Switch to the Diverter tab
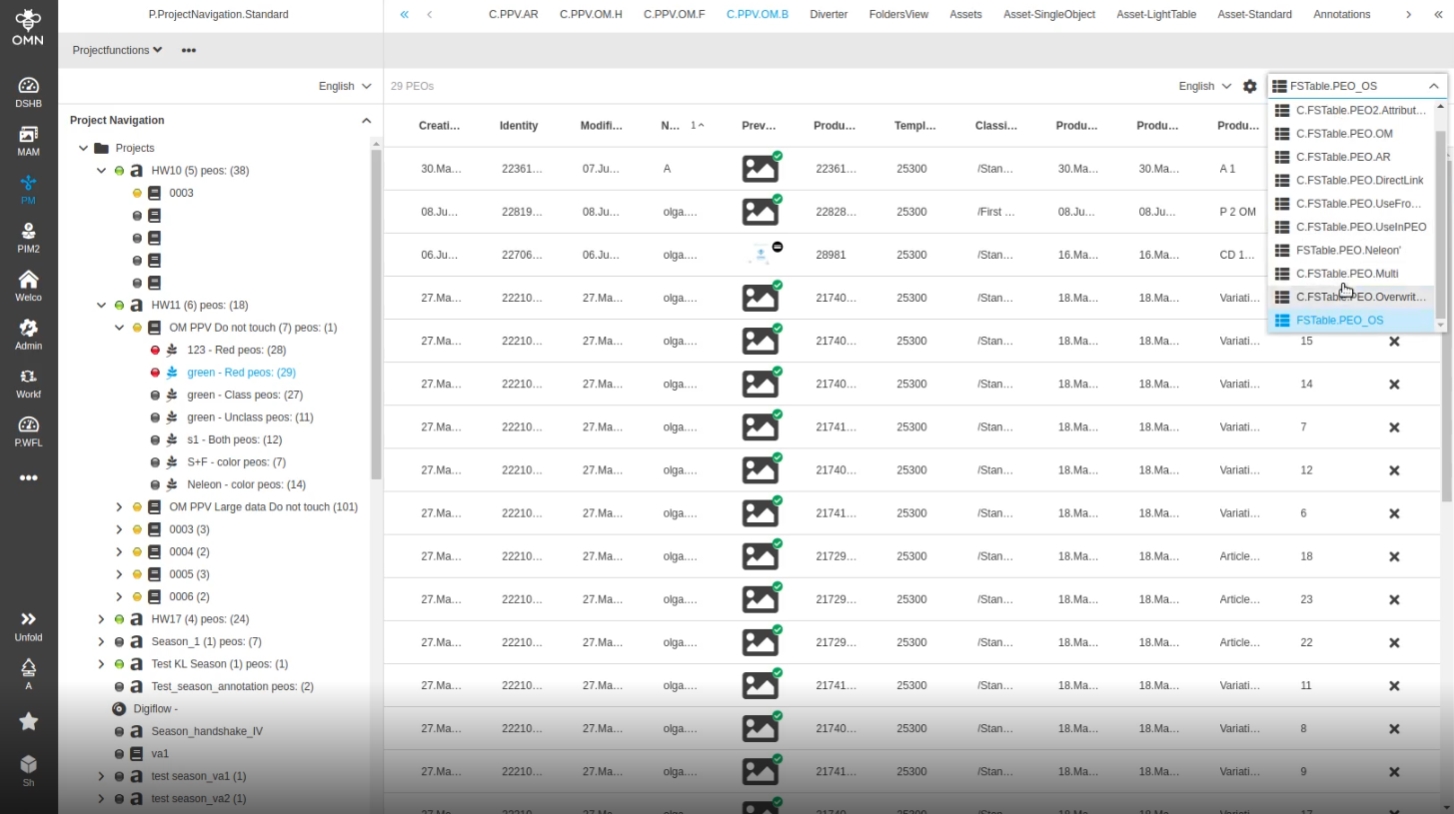This screenshot has height=814, width=1454. [829, 14]
